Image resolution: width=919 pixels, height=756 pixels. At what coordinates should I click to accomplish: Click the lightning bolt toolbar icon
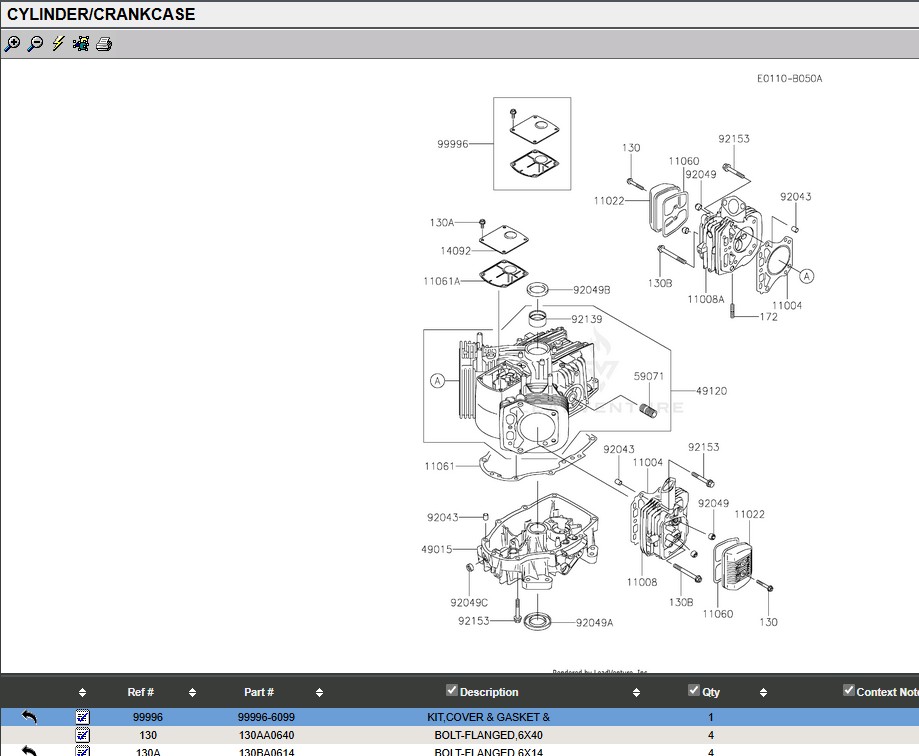coord(58,44)
